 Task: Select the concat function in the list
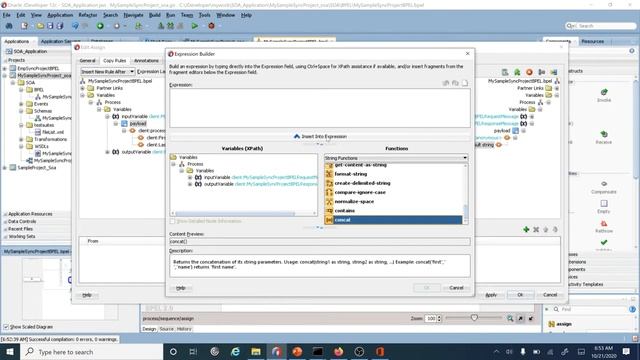click(393, 220)
